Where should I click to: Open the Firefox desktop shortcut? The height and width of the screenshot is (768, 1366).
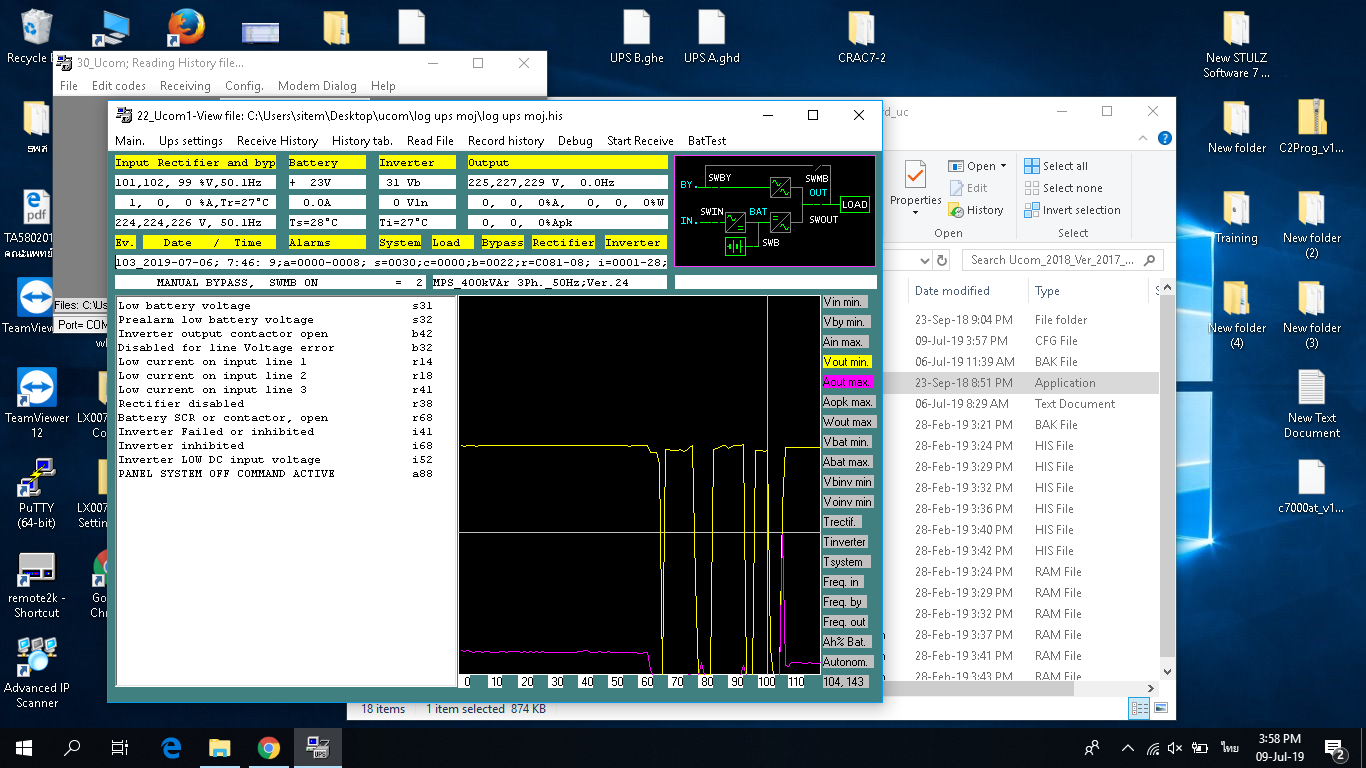pyautogui.click(x=186, y=28)
